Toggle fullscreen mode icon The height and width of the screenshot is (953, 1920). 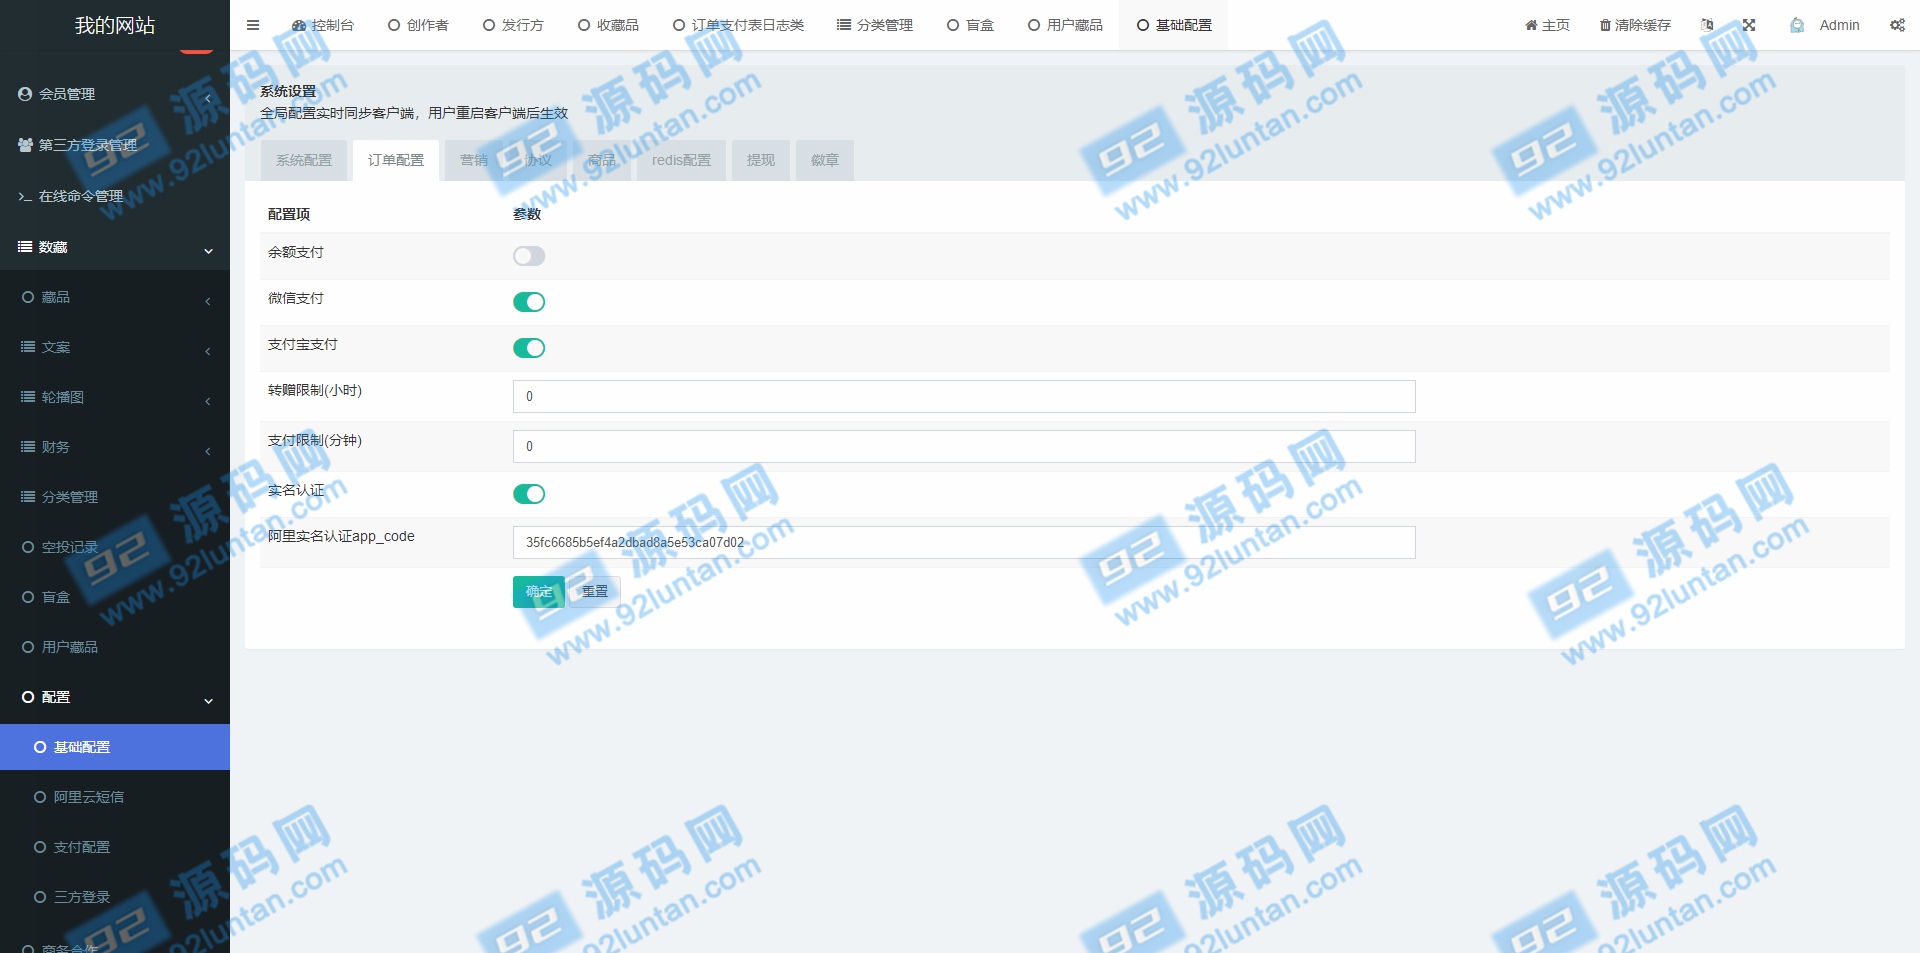1749,25
